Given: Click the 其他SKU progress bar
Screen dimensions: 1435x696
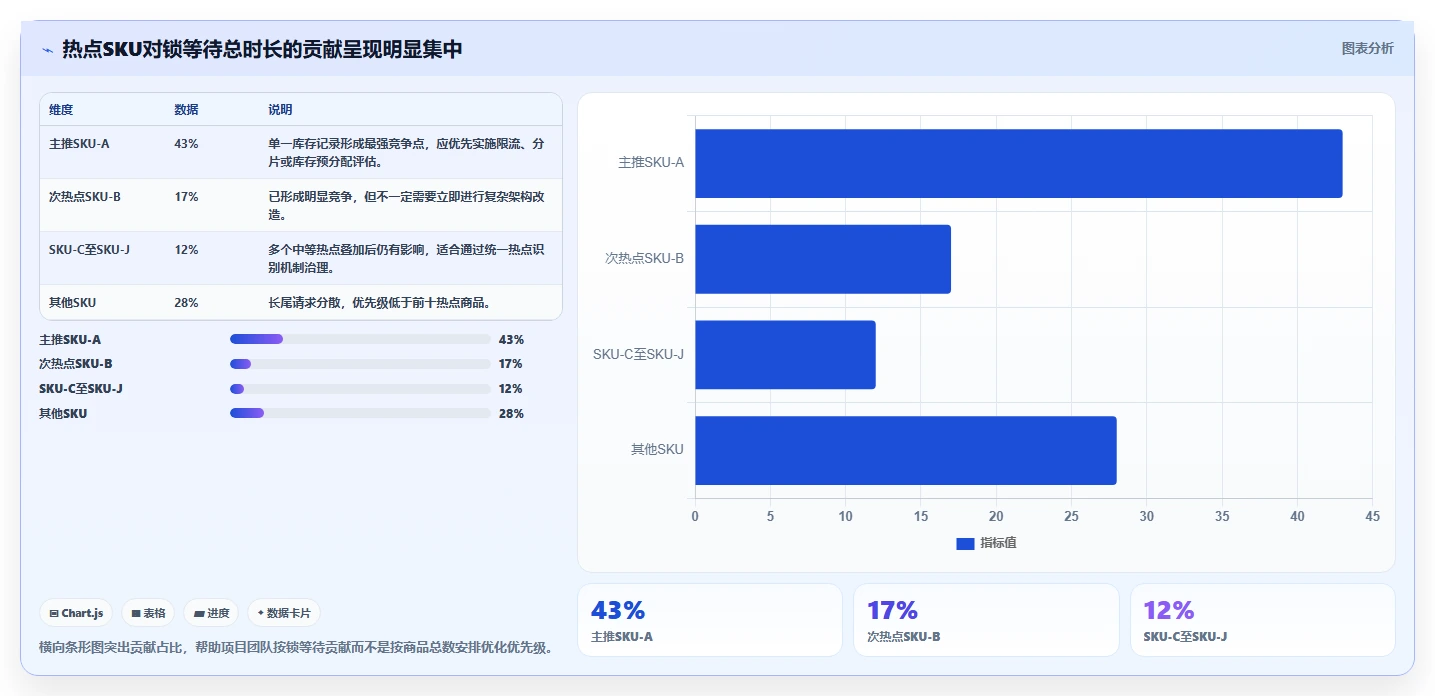Looking at the screenshot, I should coord(360,413).
